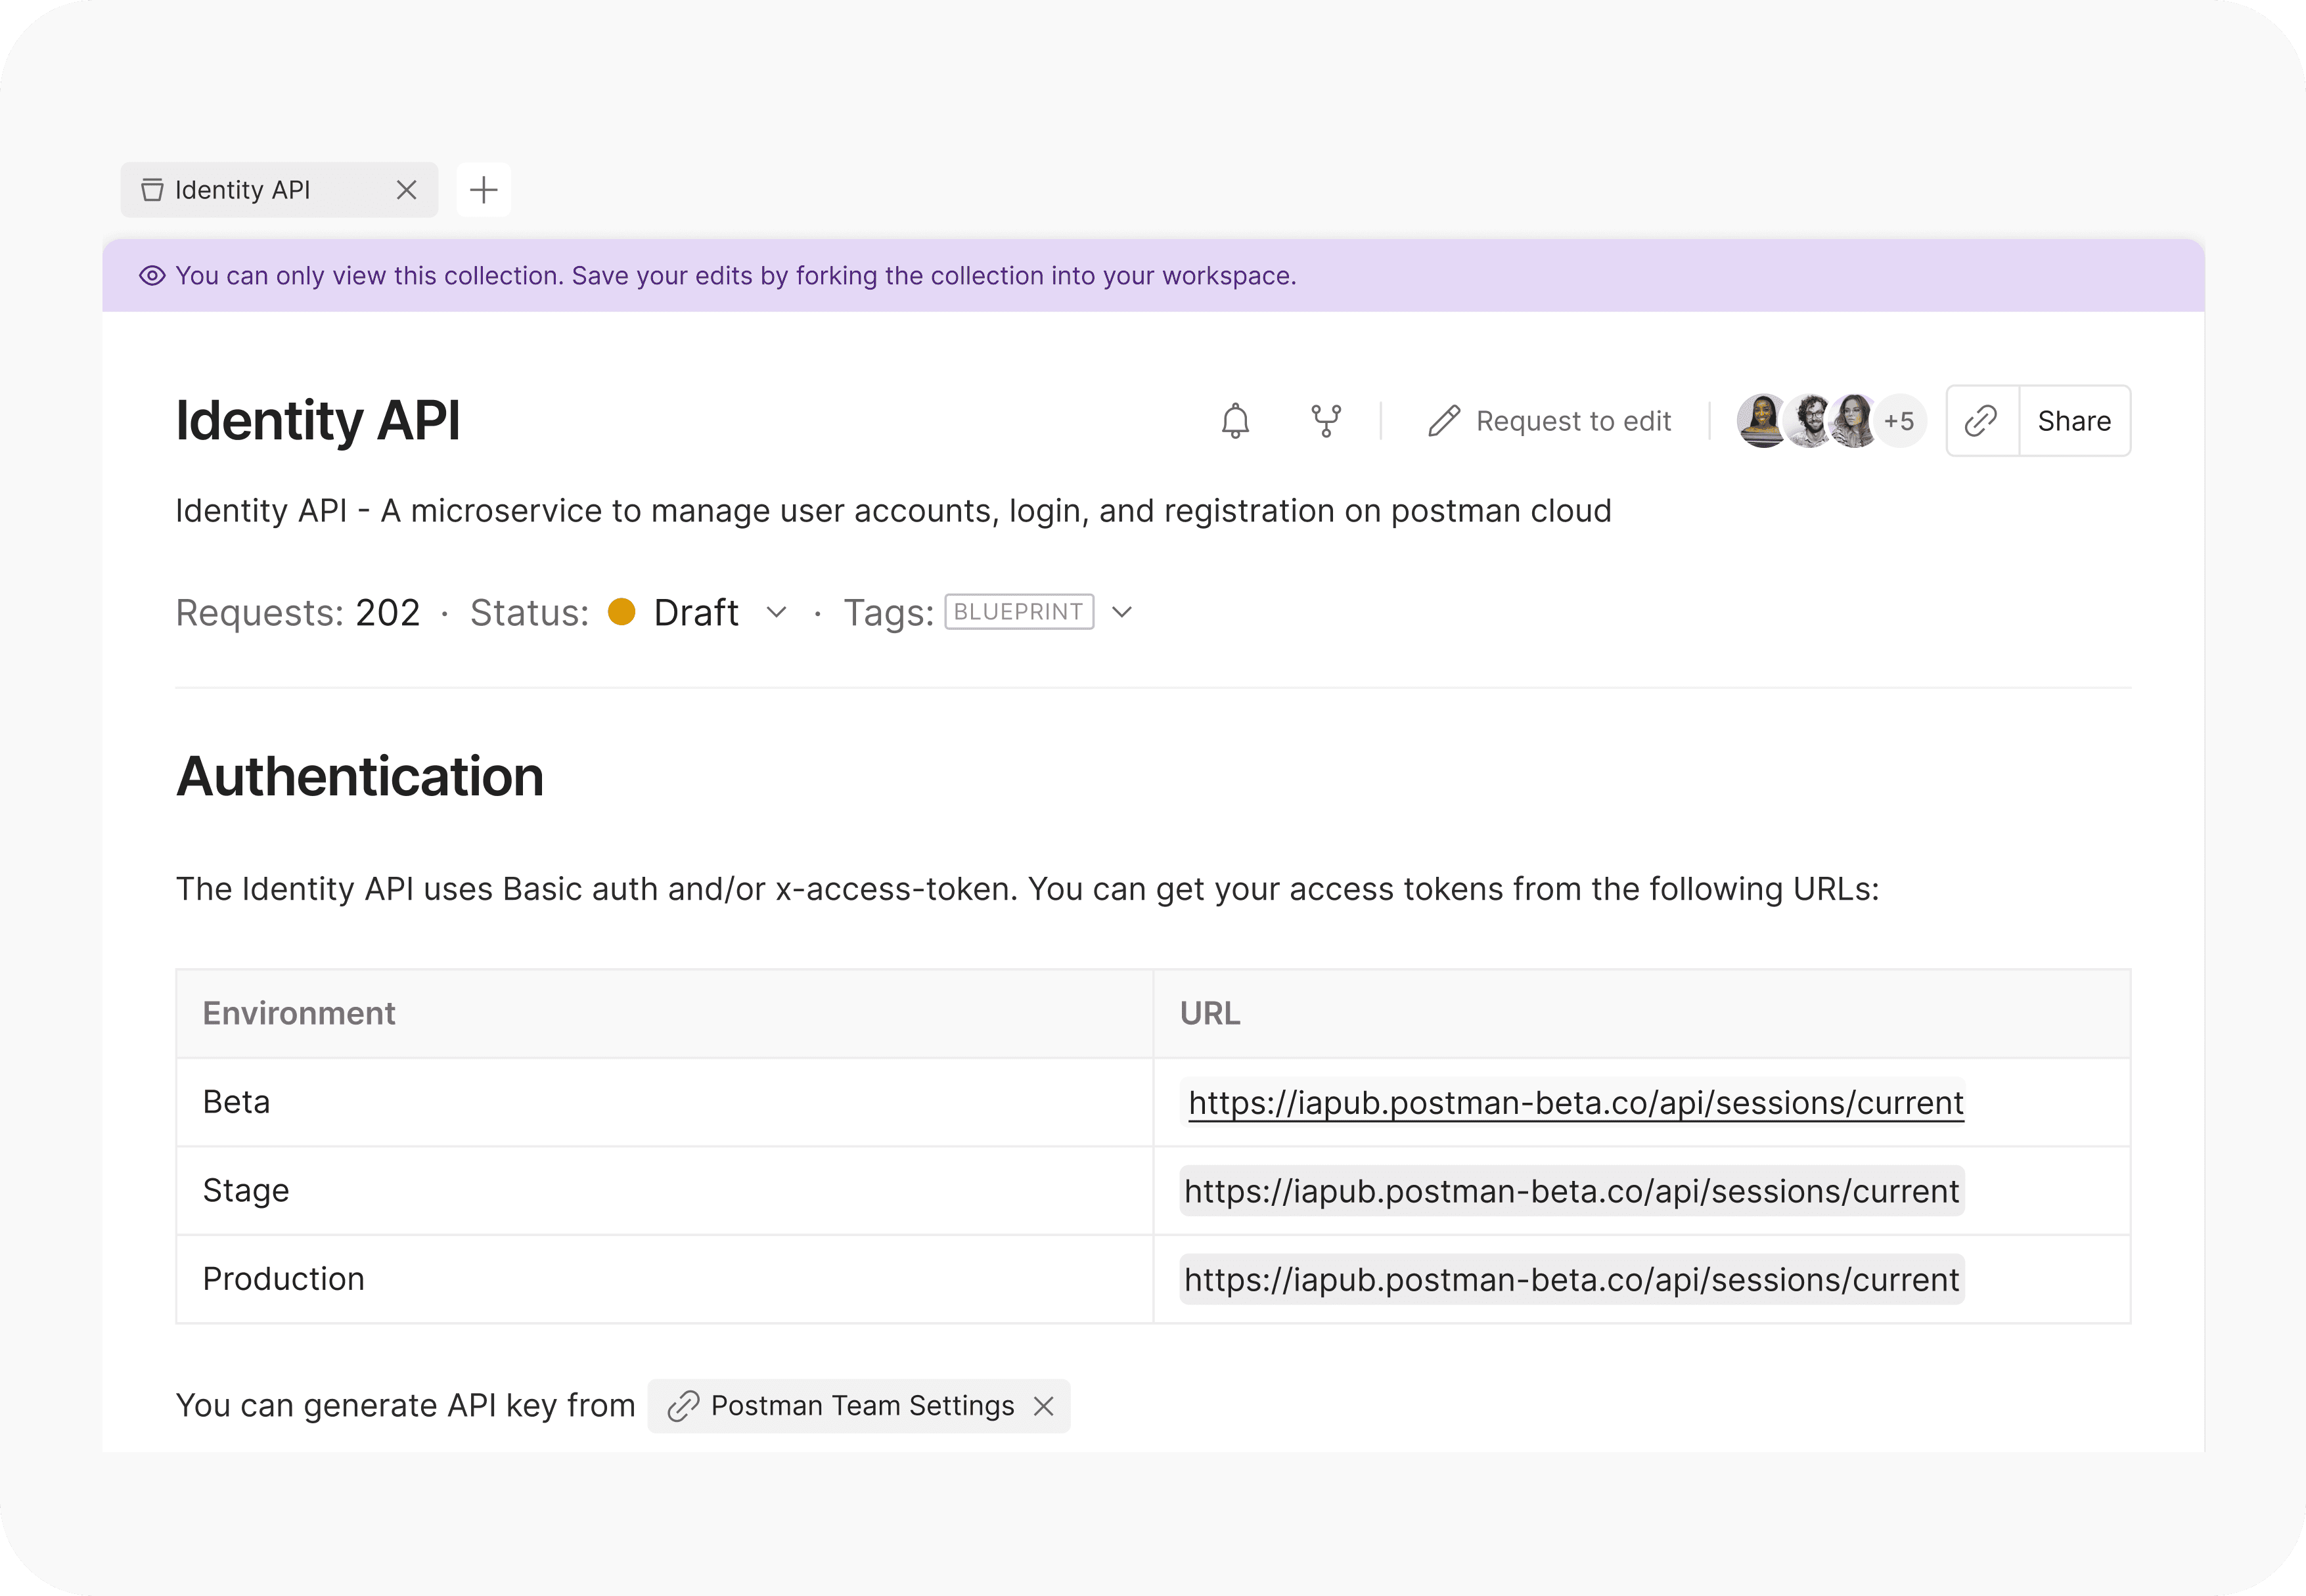Copy link using chain icon button
The height and width of the screenshot is (1596, 2306).
click(1981, 421)
